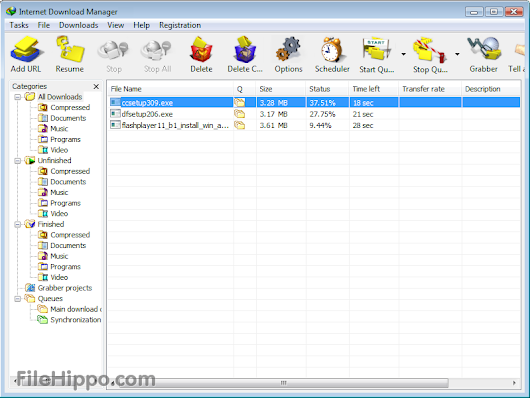530x398 pixels.
Task: Select the Finished category
Action: [51, 224]
